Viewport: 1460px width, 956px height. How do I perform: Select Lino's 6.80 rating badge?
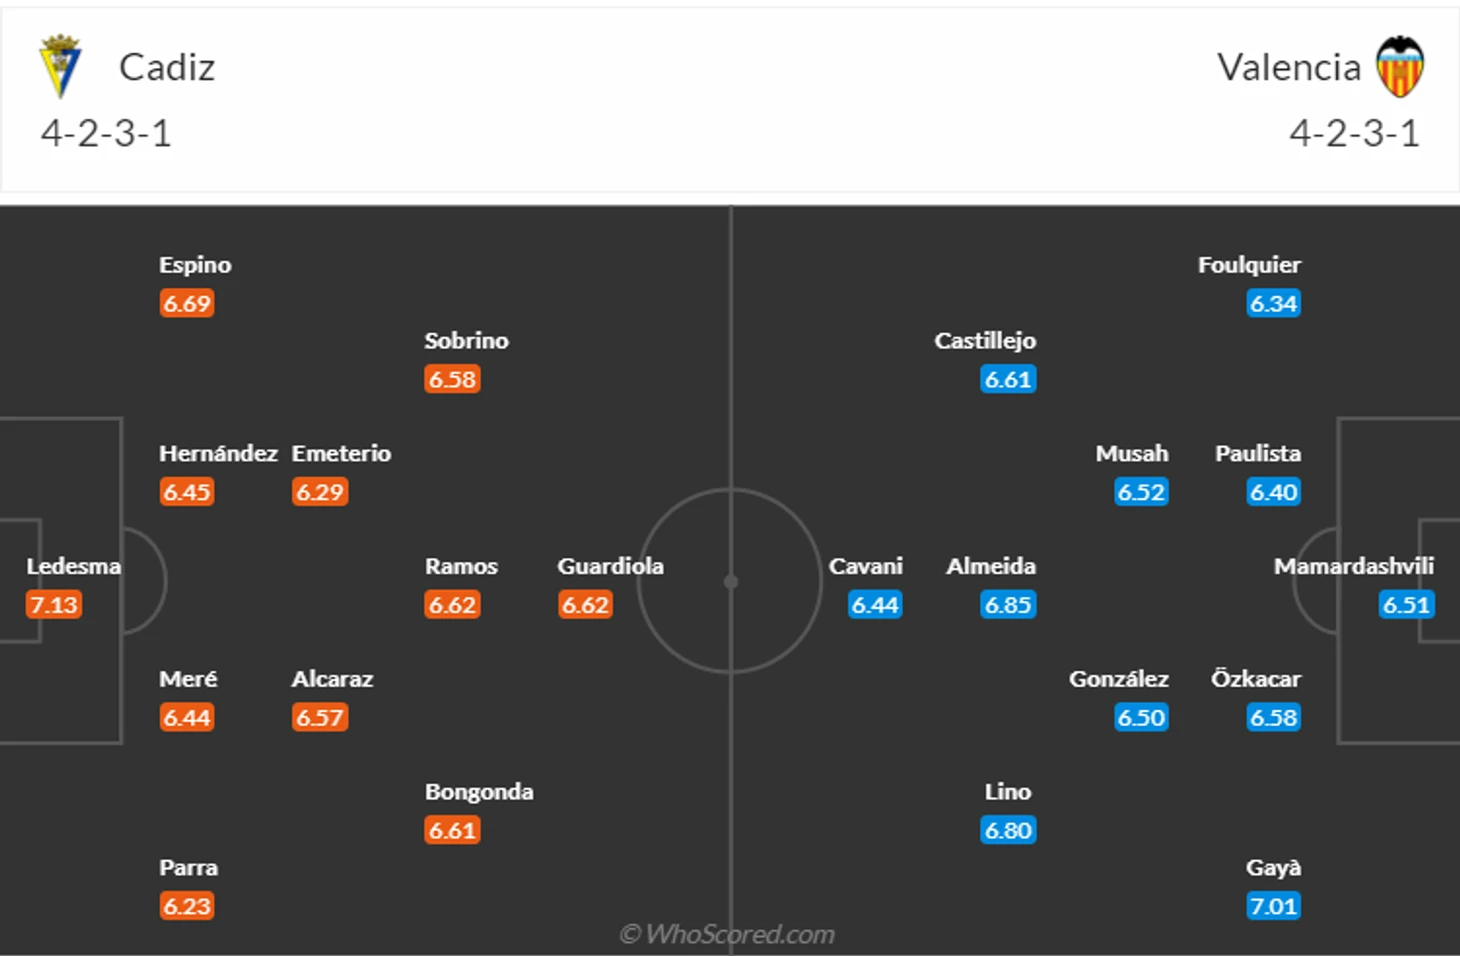pos(1008,830)
